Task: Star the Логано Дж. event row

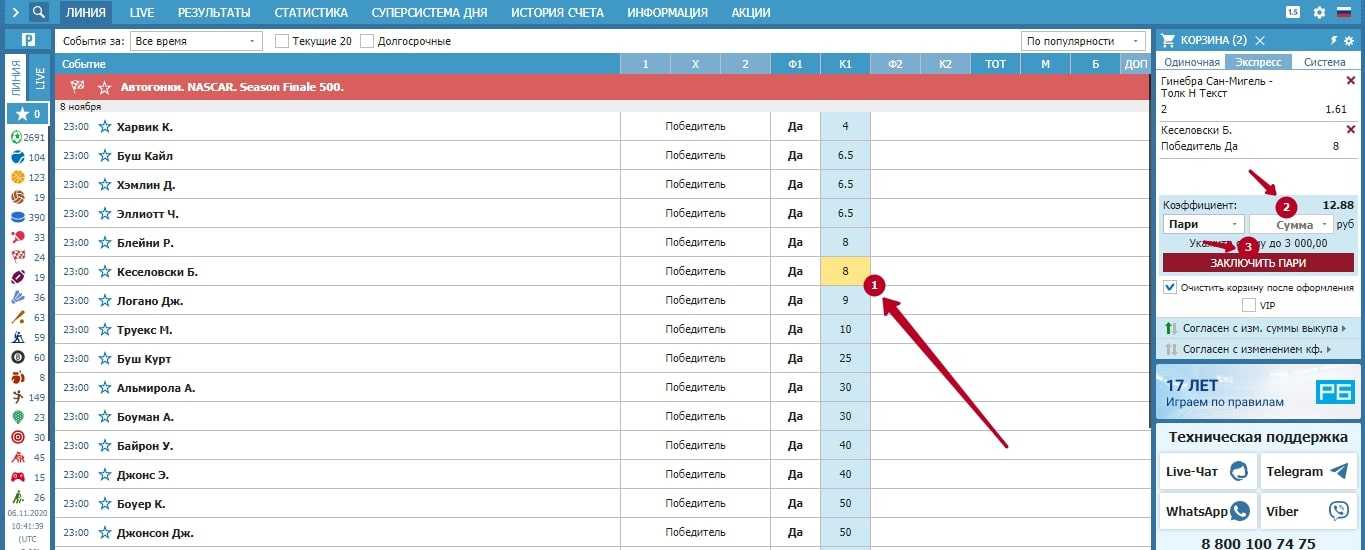Action: click(104, 301)
